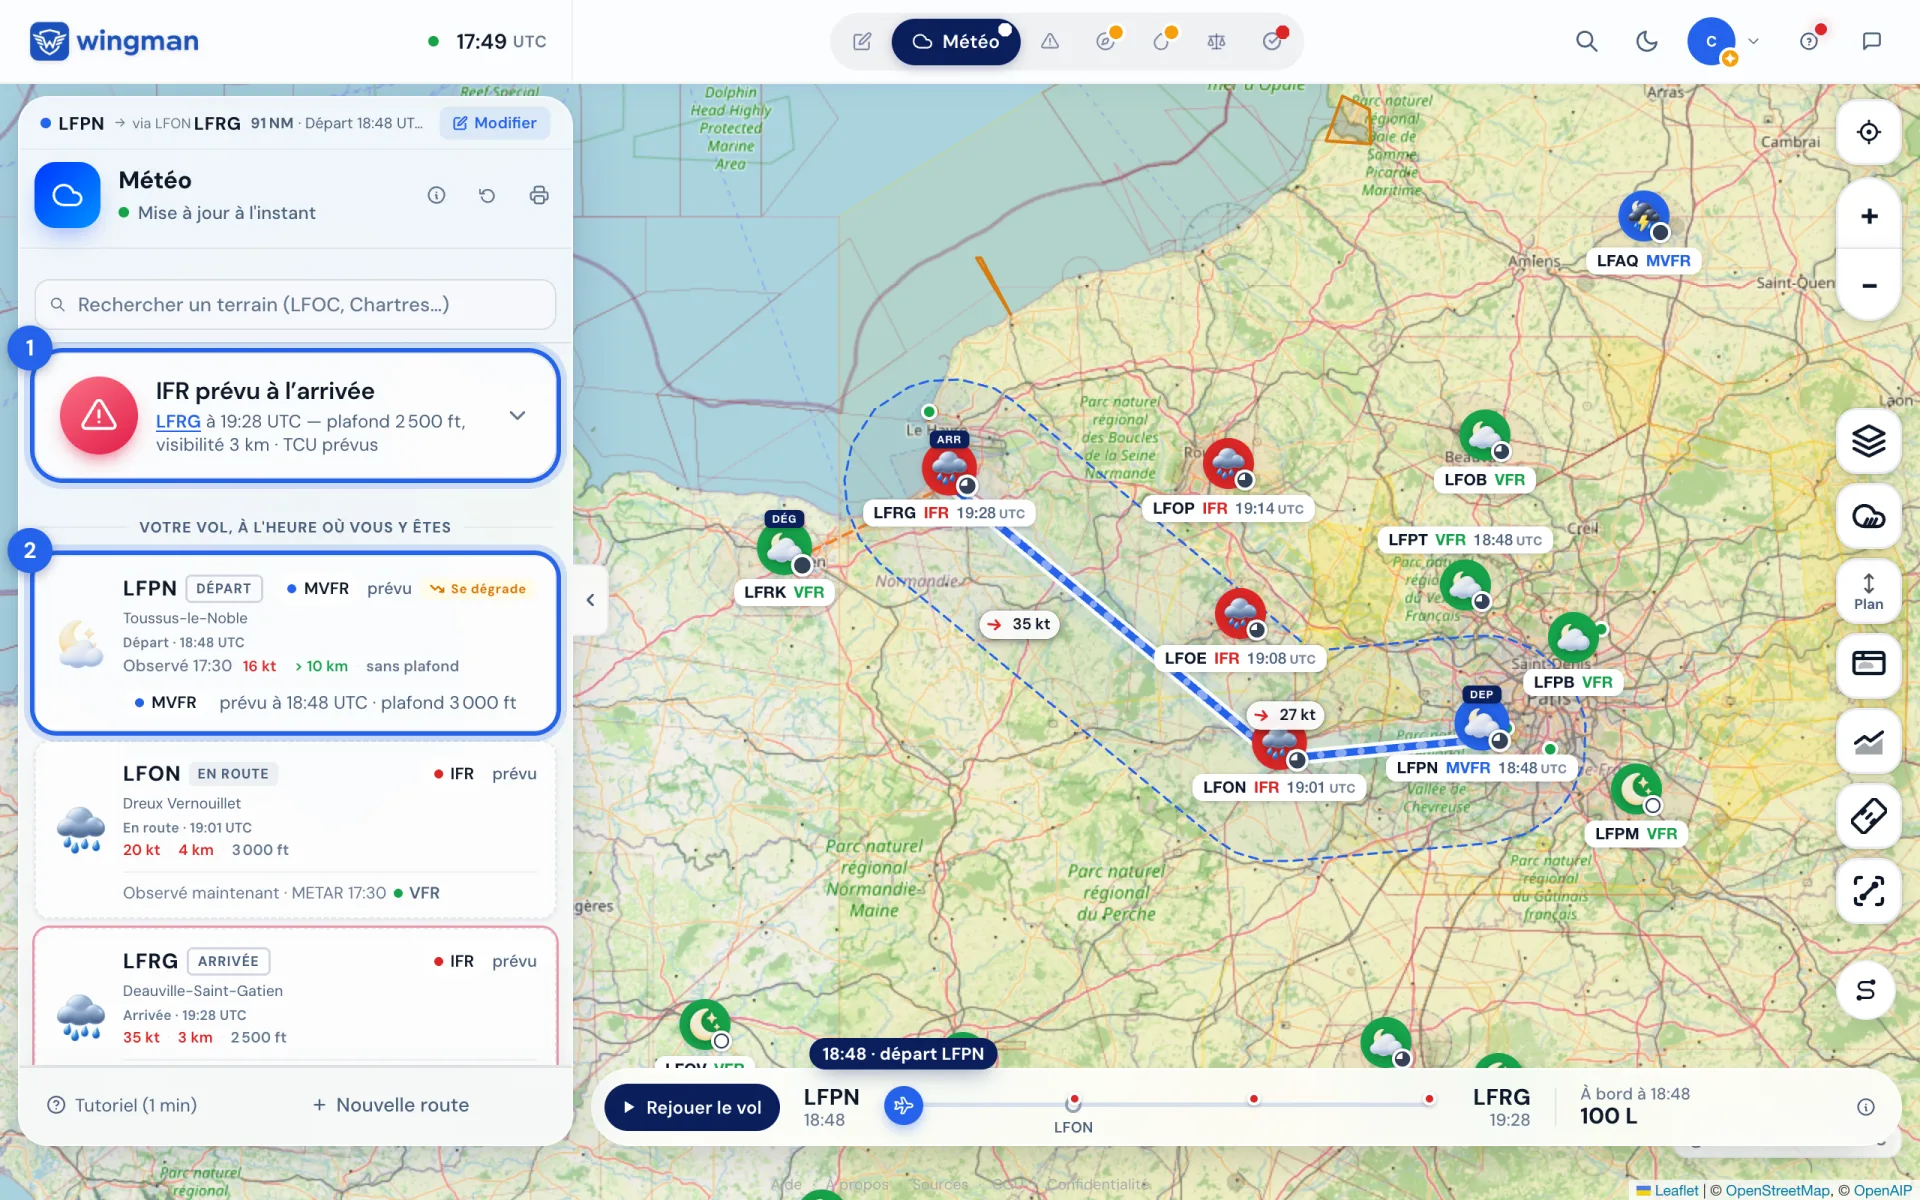This screenshot has width=1920, height=1200.
Task: Open the edit/pencil tab in top toolbar
Action: pyautogui.click(x=862, y=41)
